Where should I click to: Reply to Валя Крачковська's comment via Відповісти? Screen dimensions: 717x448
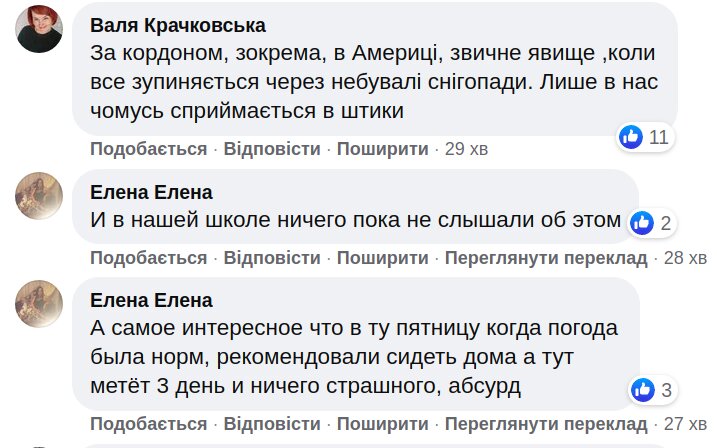click(x=272, y=149)
